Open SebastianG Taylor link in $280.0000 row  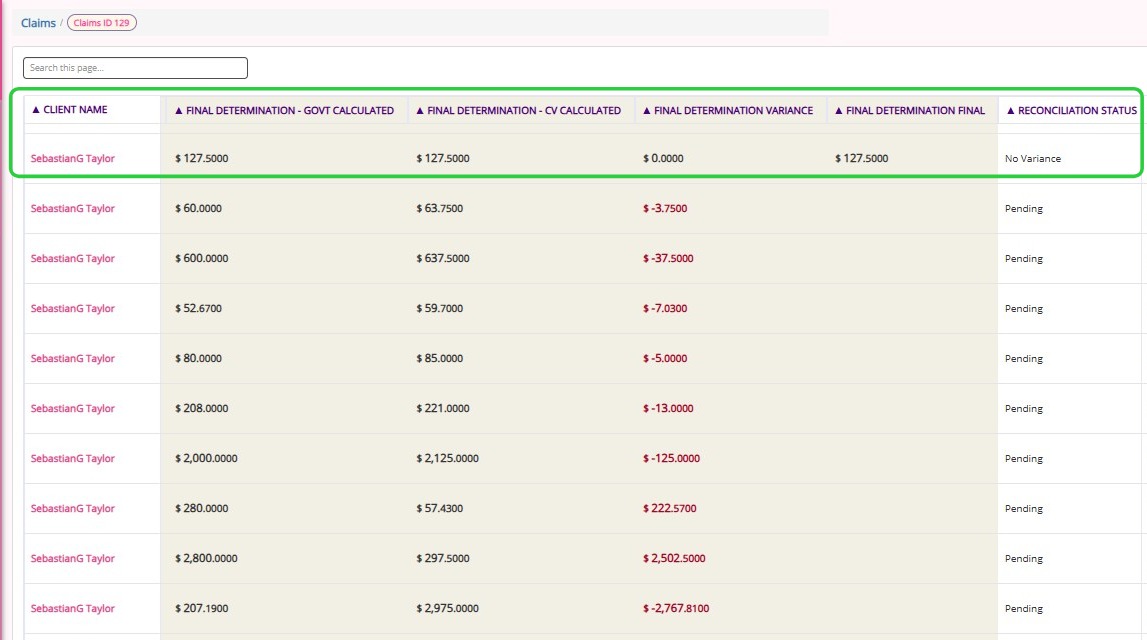click(72, 508)
